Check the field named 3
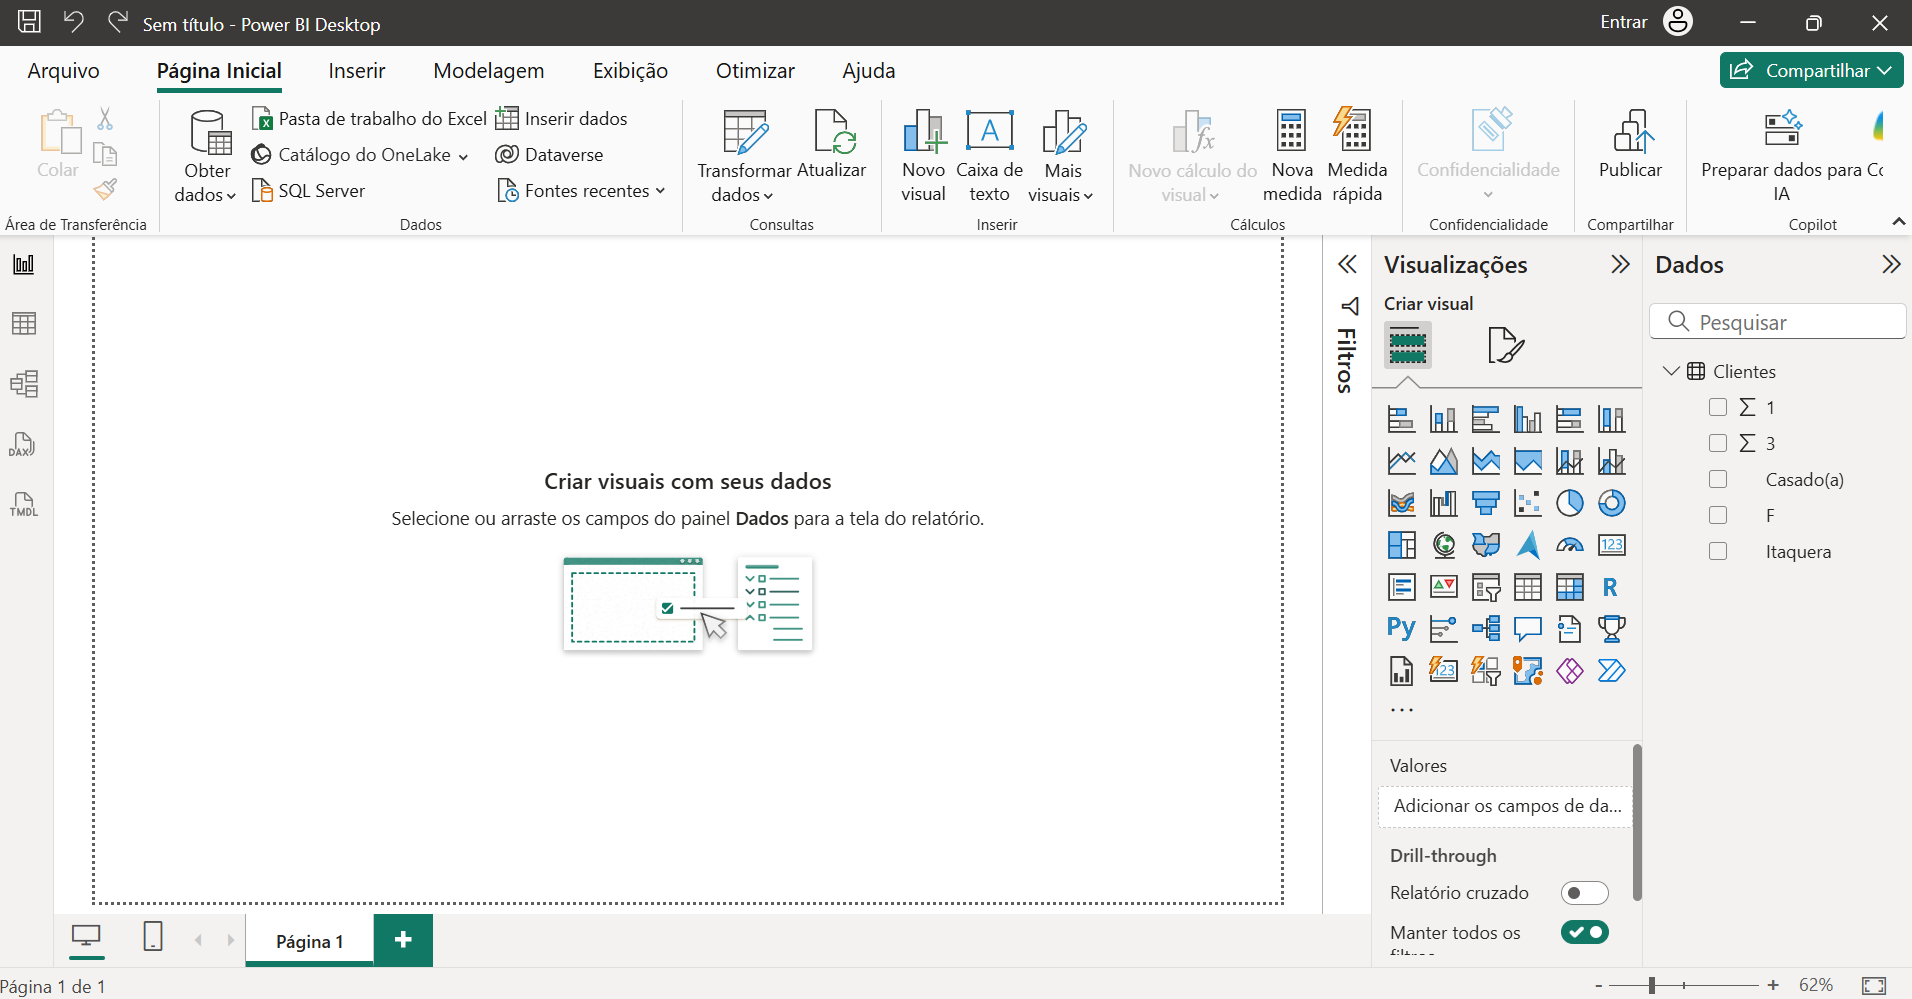This screenshot has height=999, width=1912. (1718, 443)
